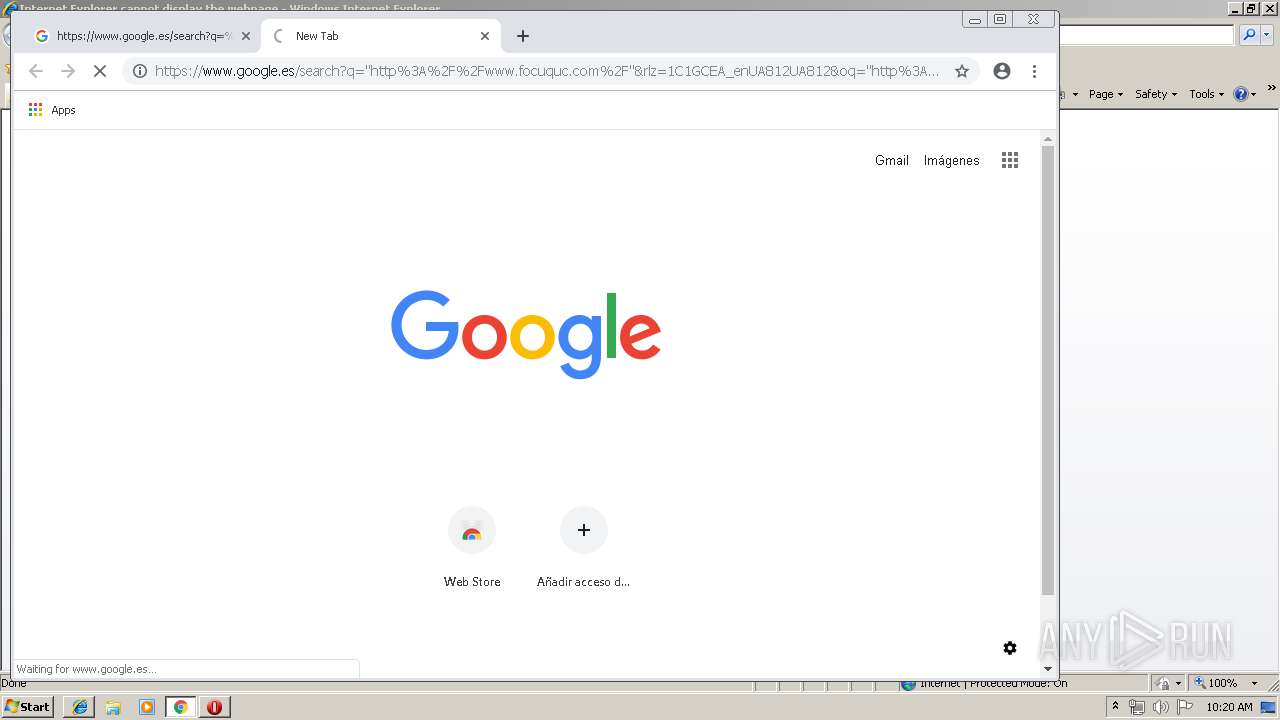Image resolution: width=1280 pixels, height=720 pixels.
Task: Add a shortcut via Añadir acceso directo
Action: (584, 547)
